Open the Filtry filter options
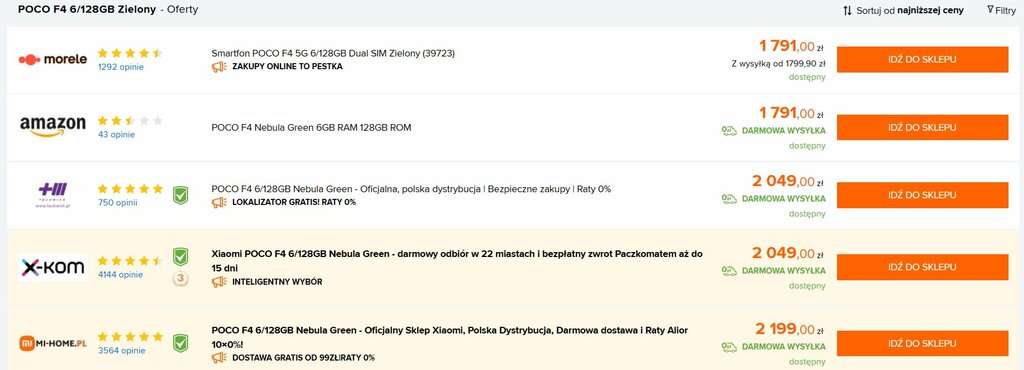 click(1001, 10)
